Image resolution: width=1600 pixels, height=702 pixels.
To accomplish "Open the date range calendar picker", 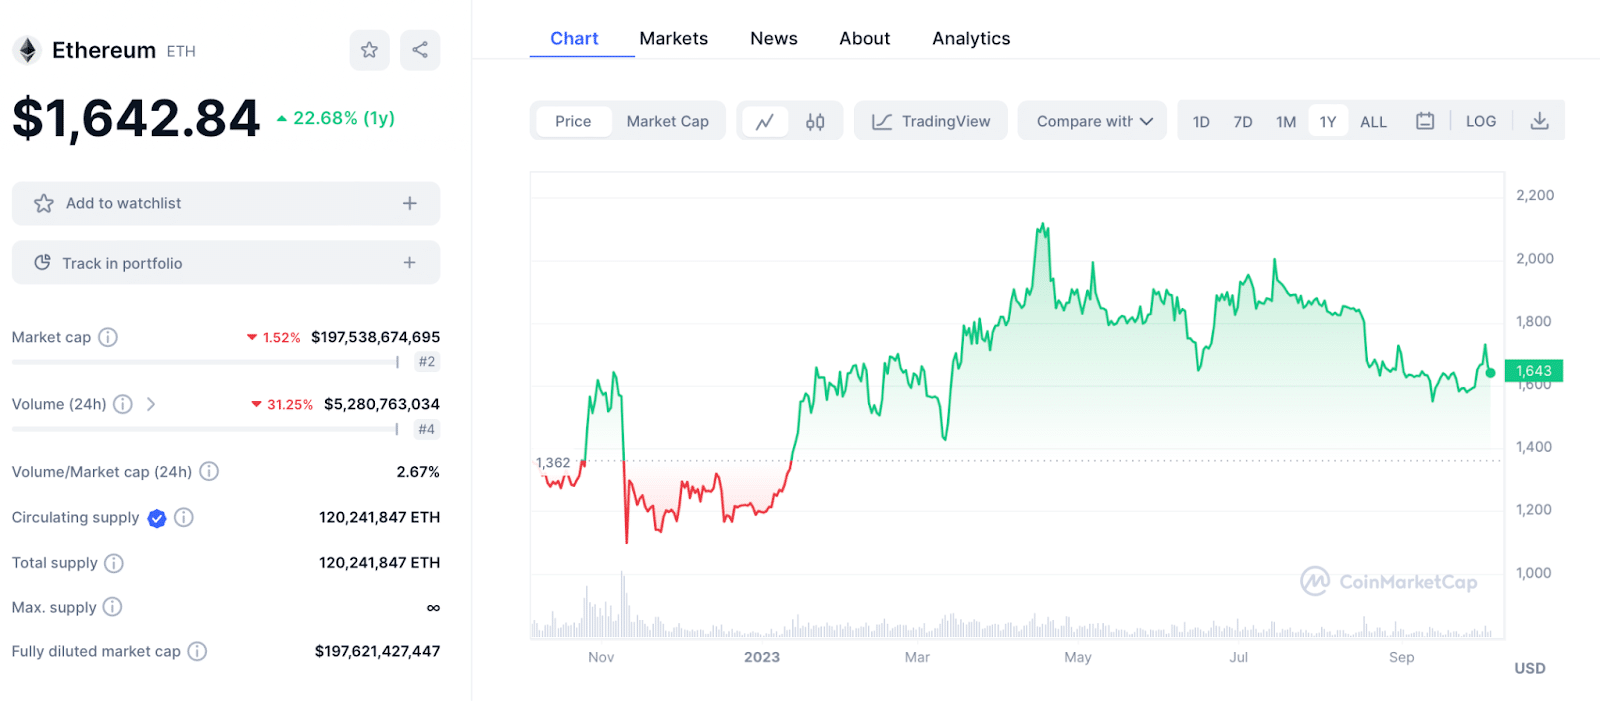I will click(1424, 120).
